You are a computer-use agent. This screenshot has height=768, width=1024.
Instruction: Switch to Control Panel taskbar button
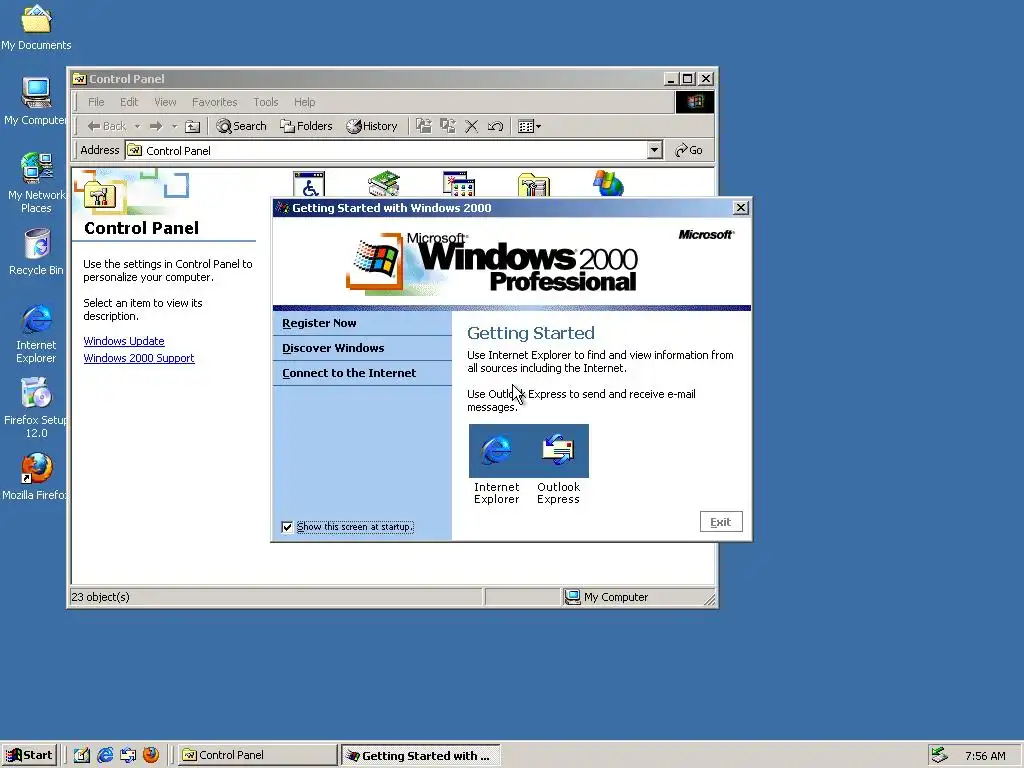257,755
